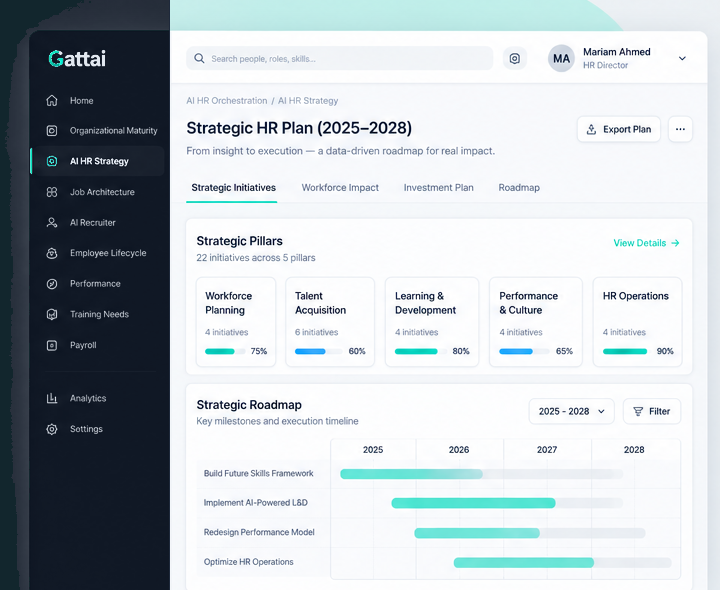
Task: Click the Talent Acquisition 60% progress bar
Action: pyautogui.click(x=319, y=351)
